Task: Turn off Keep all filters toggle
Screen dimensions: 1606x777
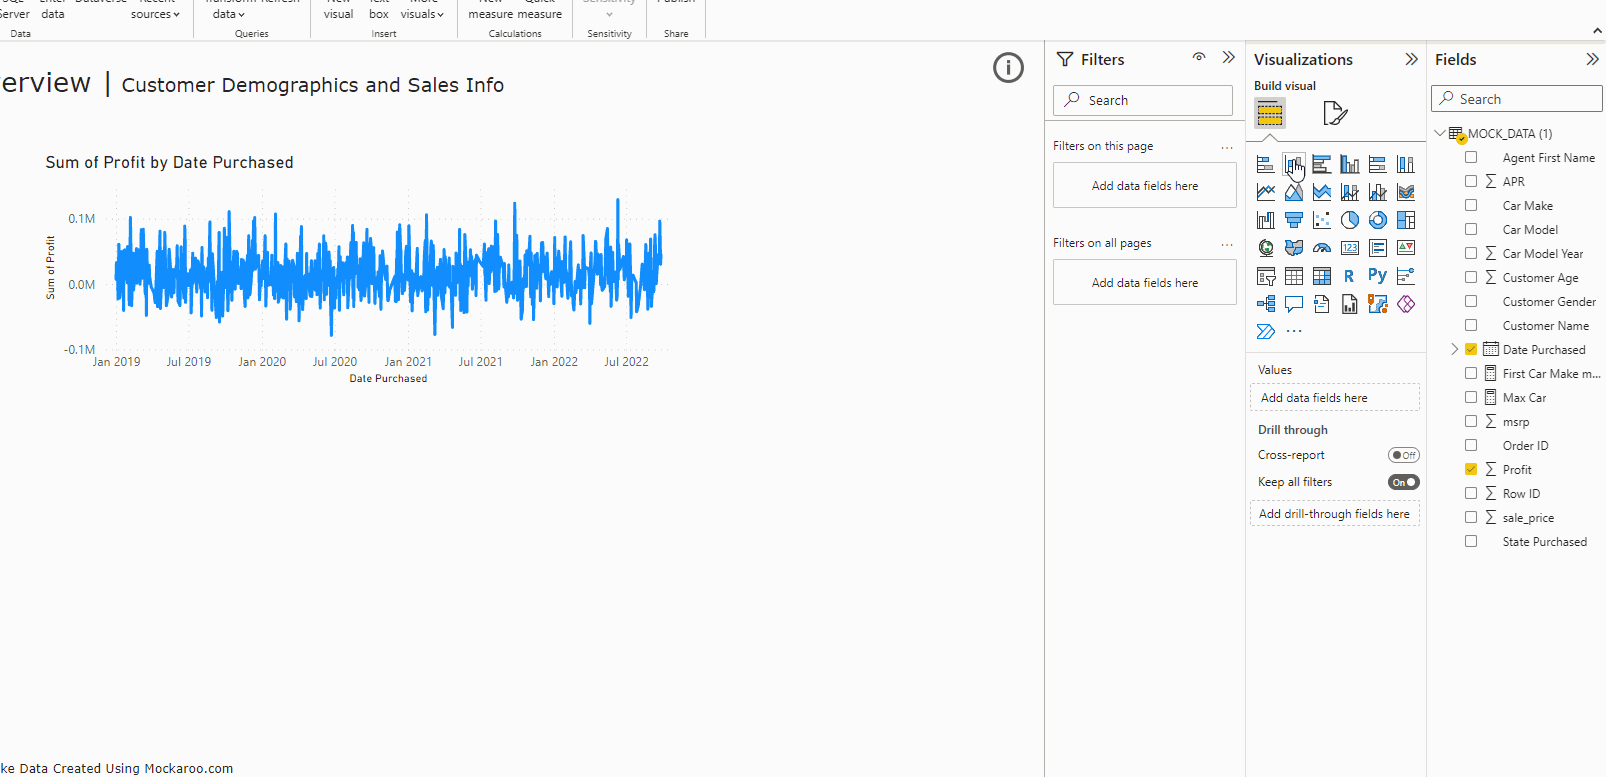Action: 1404,482
